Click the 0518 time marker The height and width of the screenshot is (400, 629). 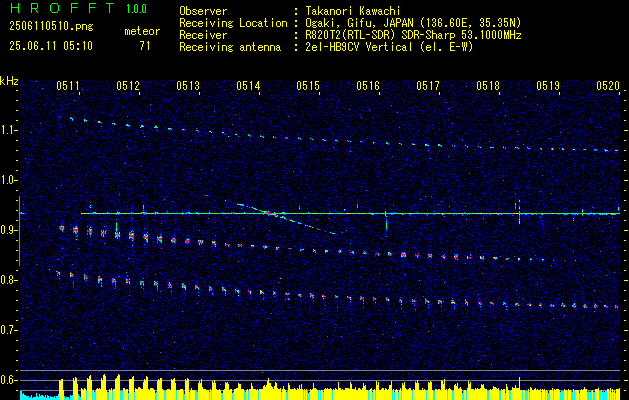[488, 85]
